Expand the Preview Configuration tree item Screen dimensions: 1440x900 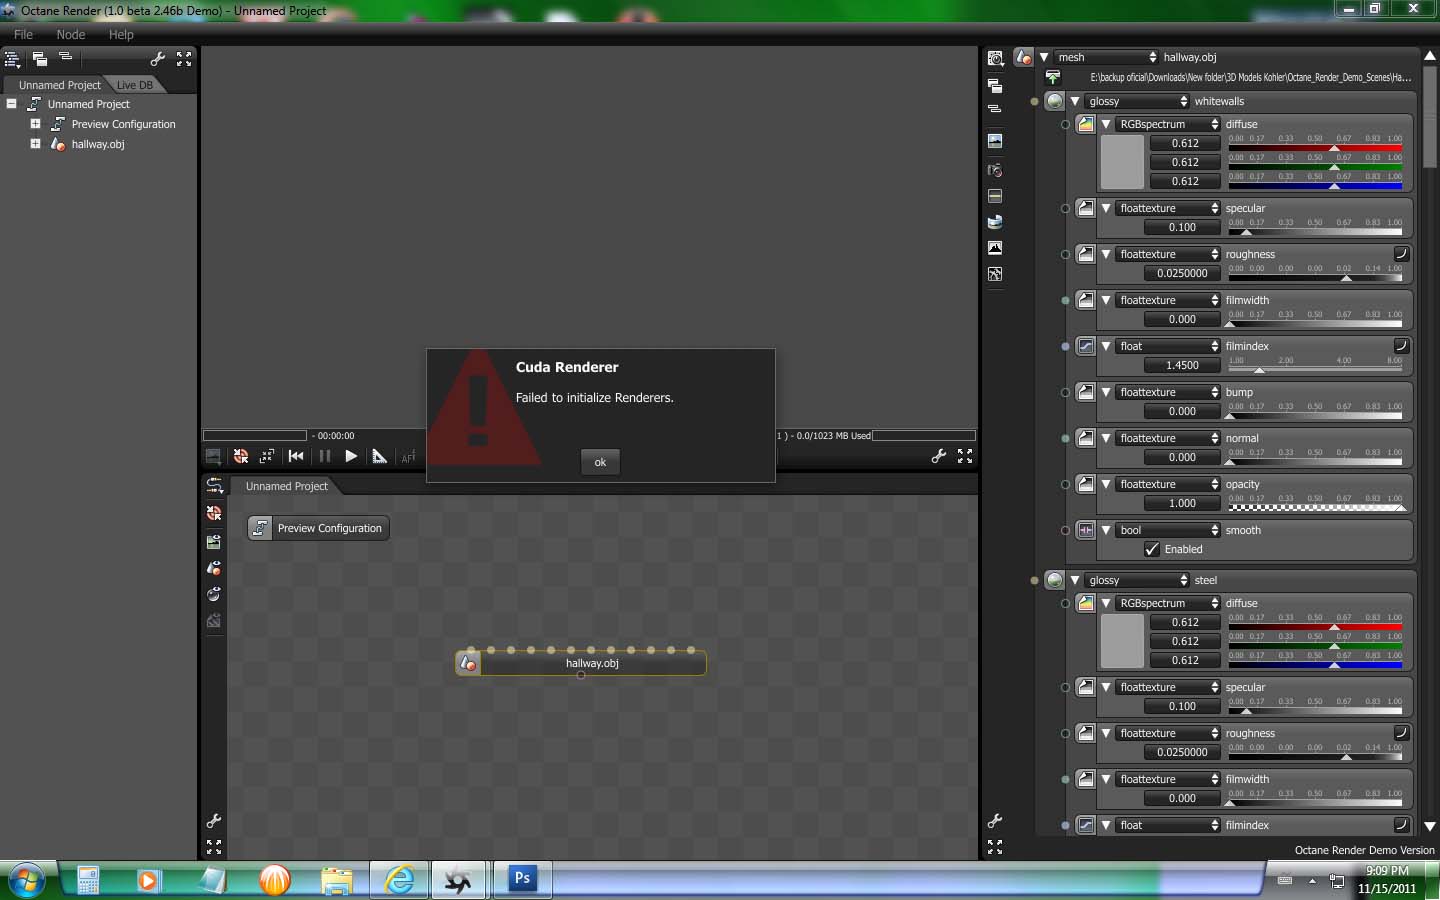click(35, 124)
